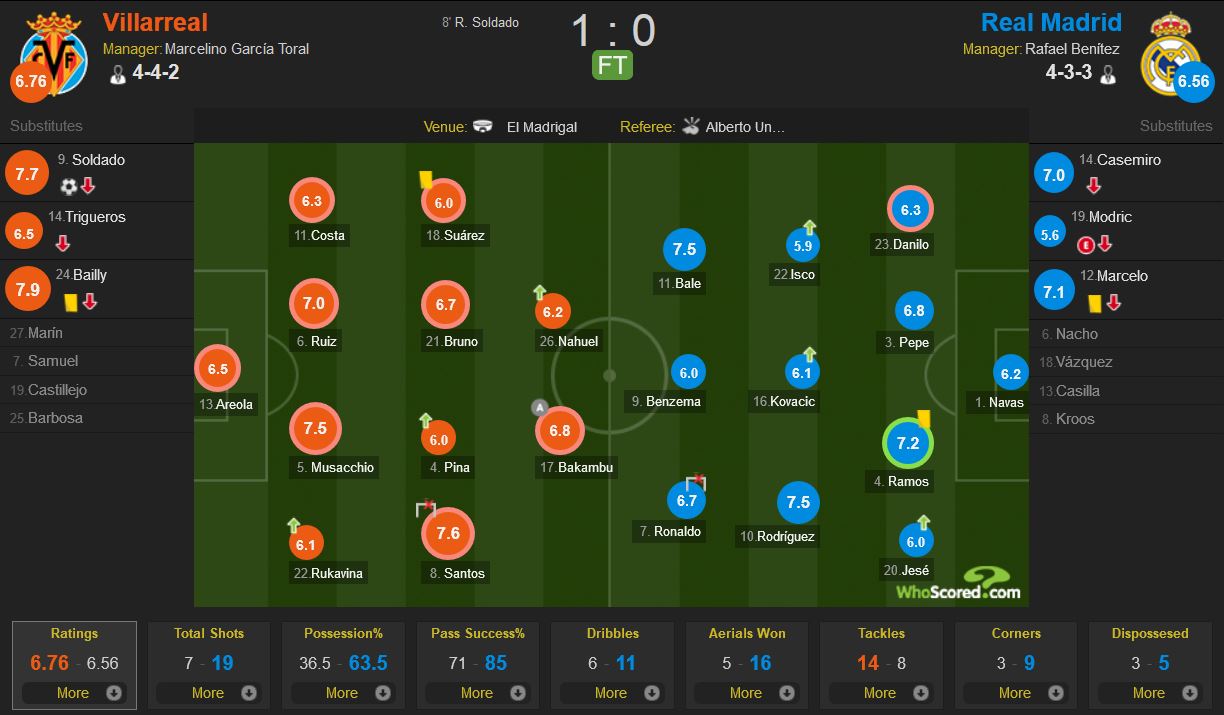Open Marcelino García Toral manager link
Screen dimensions: 1224x715
tap(237, 48)
